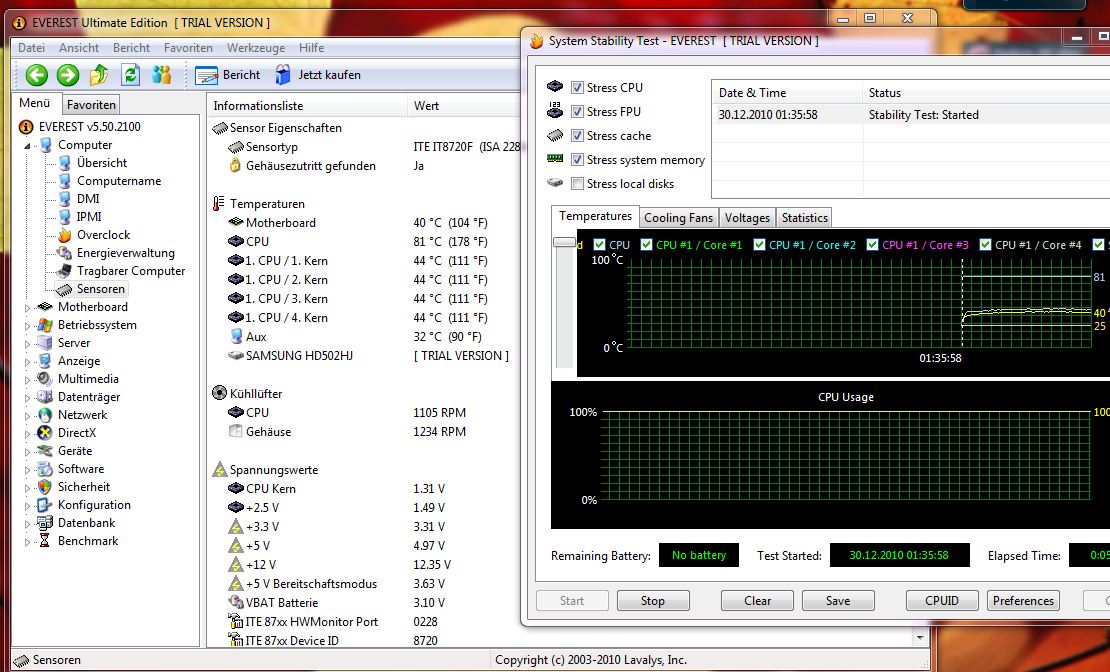Screen dimensions: 1110x672
Task: Enable the Stress local disks checkbox
Action: (578, 184)
